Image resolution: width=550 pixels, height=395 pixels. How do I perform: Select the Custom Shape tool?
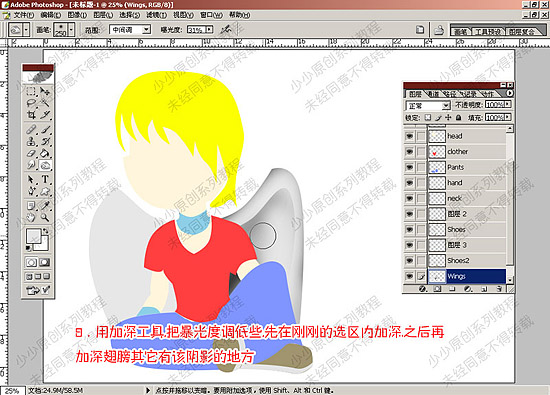[45, 191]
